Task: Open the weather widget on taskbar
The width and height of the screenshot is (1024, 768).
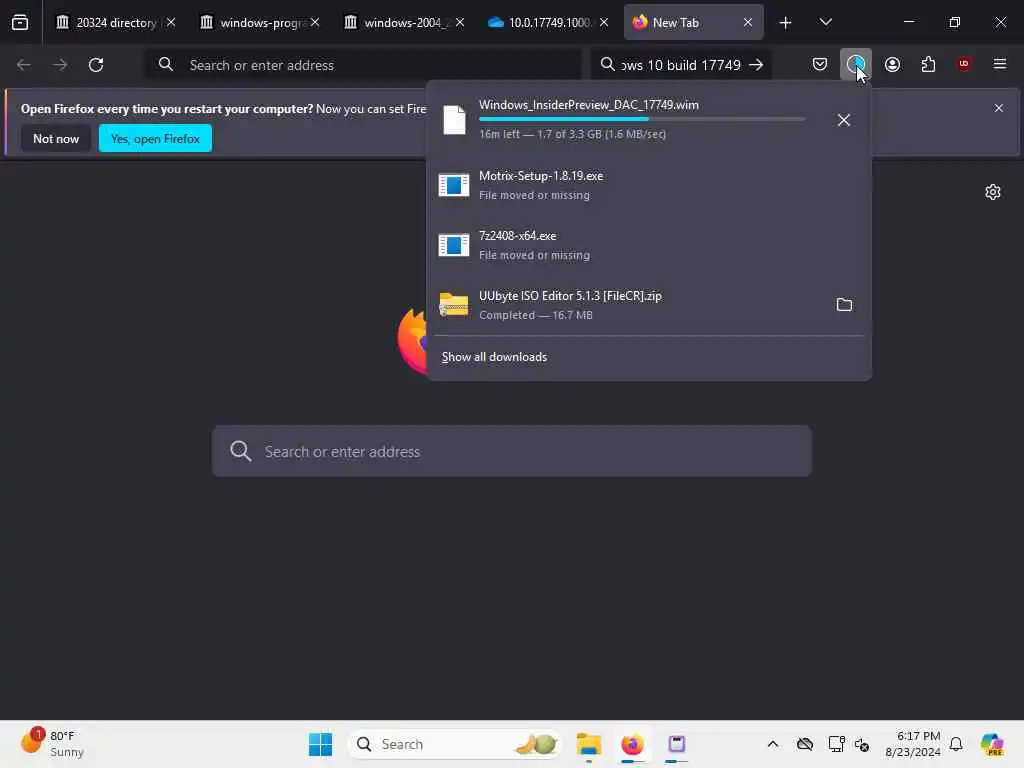Action: pyautogui.click(x=52, y=744)
